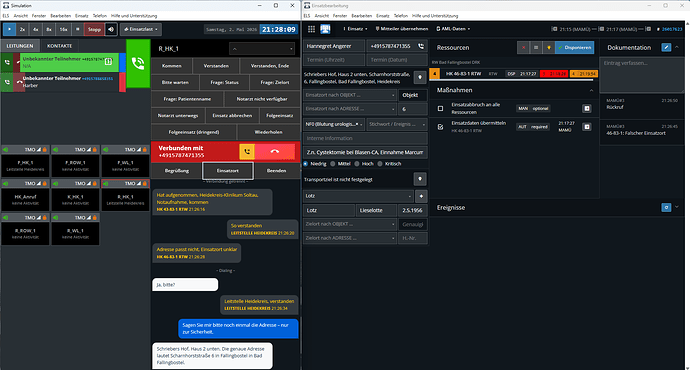Image resolution: width=690 pixels, height=370 pixels.
Task: Click the large green answer-call phone icon
Action: (138, 63)
